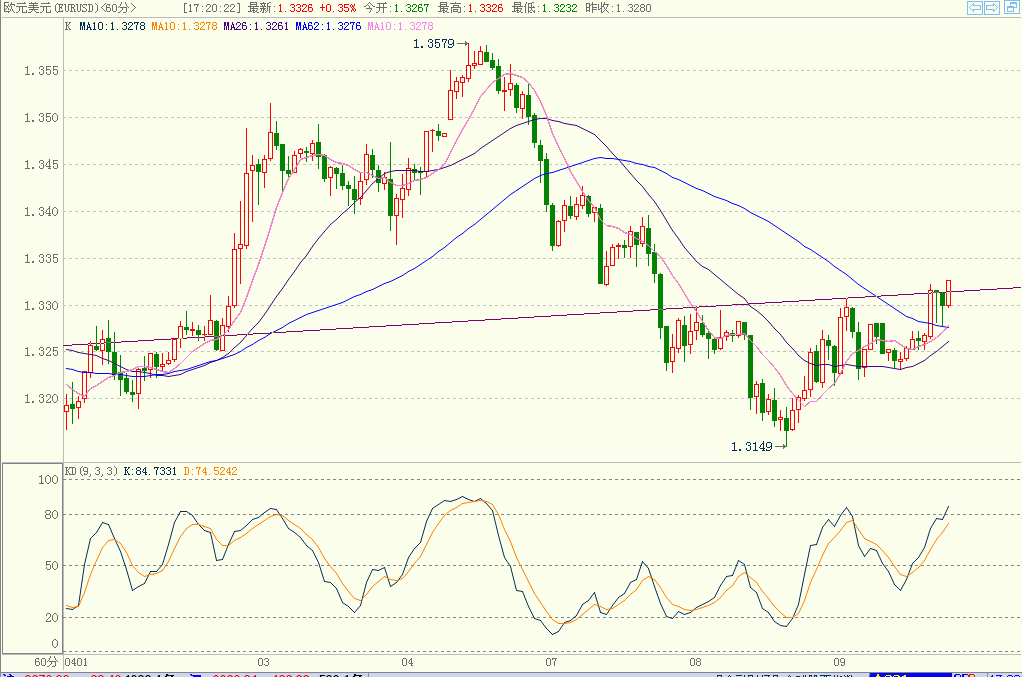Click the KD axis 80 label
Image resolution: width=1022 pixels, height=677 pixels.
51,515
